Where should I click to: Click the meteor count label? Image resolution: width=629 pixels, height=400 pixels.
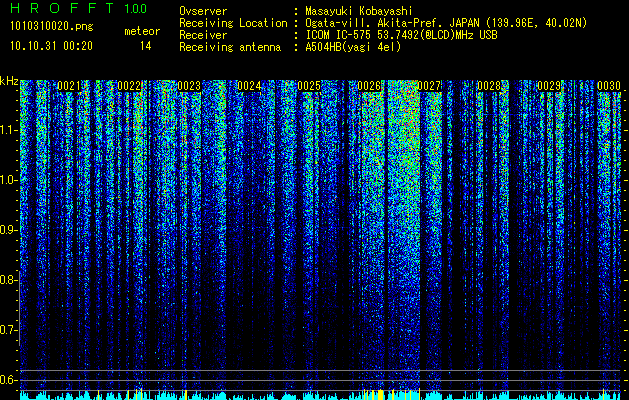(x=142, y=31)
